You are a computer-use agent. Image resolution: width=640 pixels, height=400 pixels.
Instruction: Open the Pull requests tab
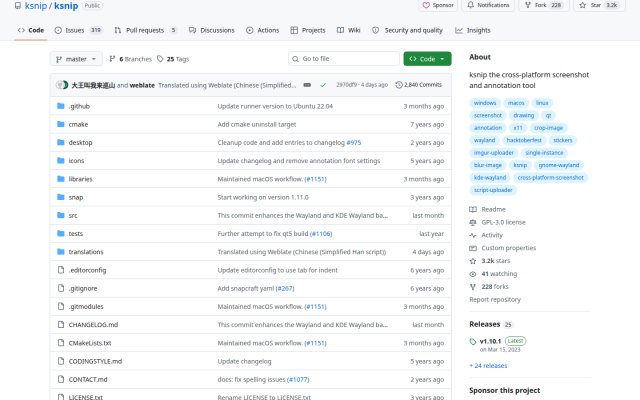coord(145,30)
